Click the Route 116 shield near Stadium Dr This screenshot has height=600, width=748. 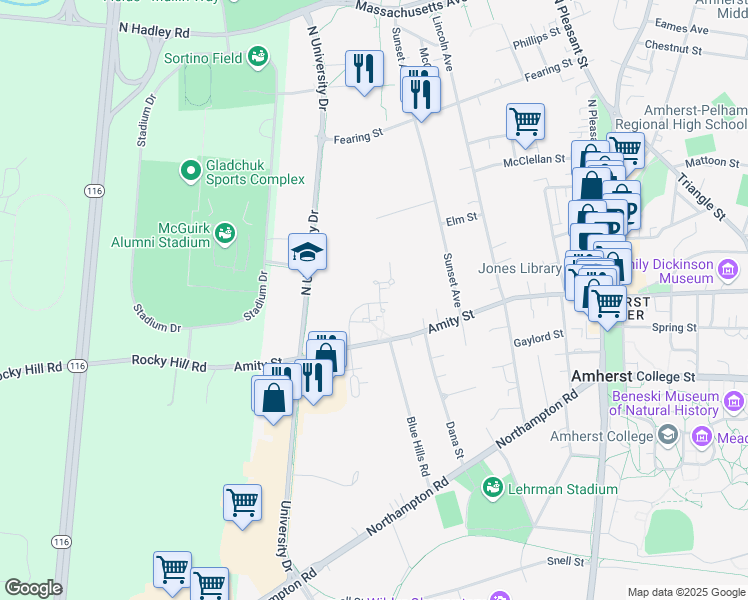pyautogui.click(x=94, y=191)
